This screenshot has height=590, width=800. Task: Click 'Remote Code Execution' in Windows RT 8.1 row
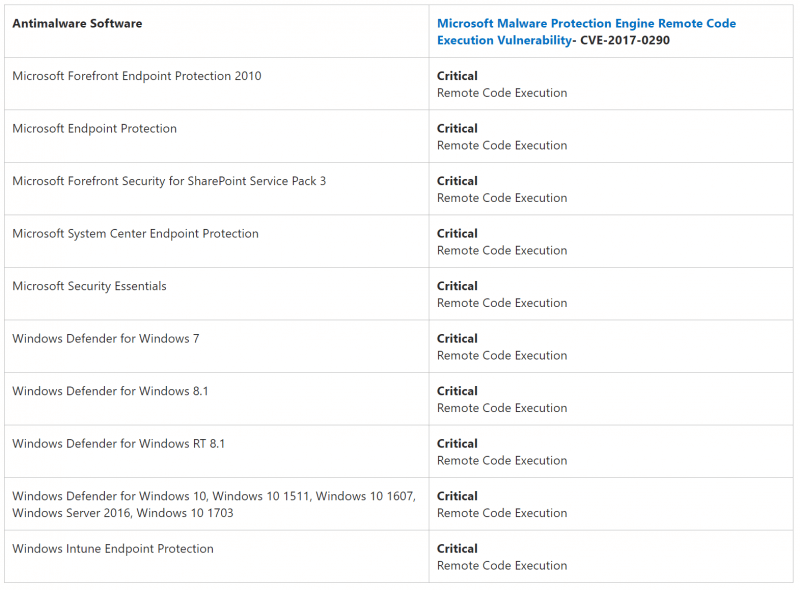coord(502,461)
